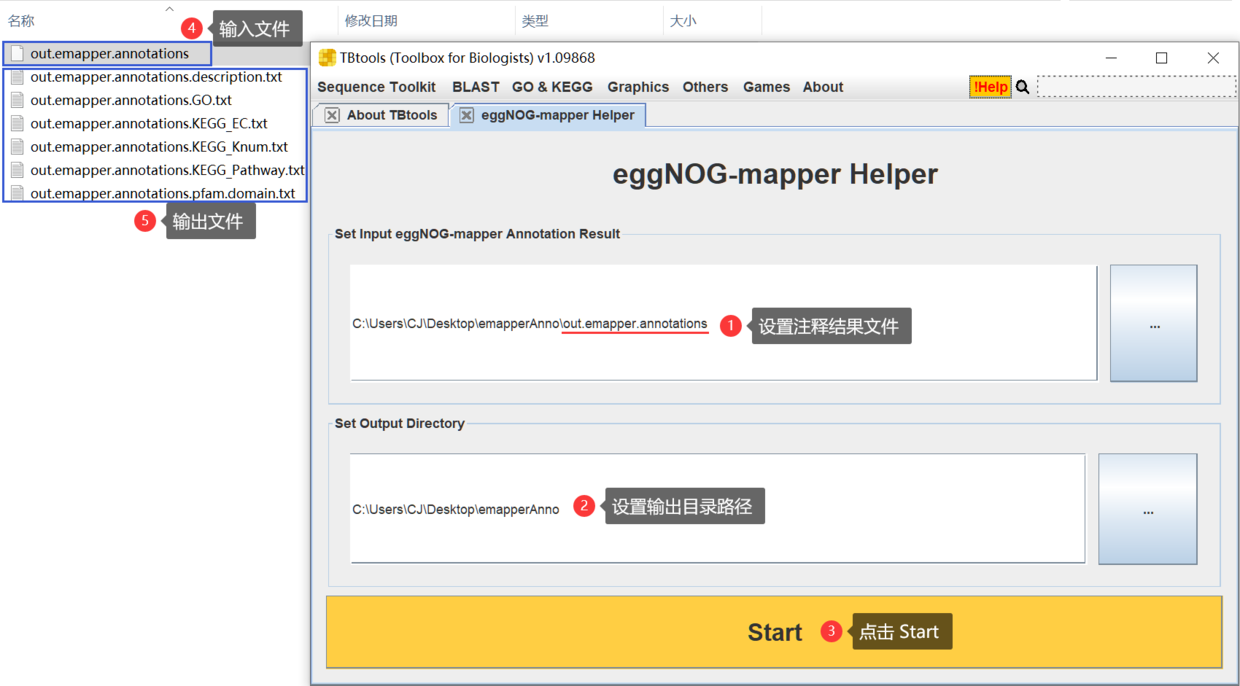Close the About TBtools tab with its X icon
The height and width of the screenshot is (686, 1240).
tap(332, 116)
